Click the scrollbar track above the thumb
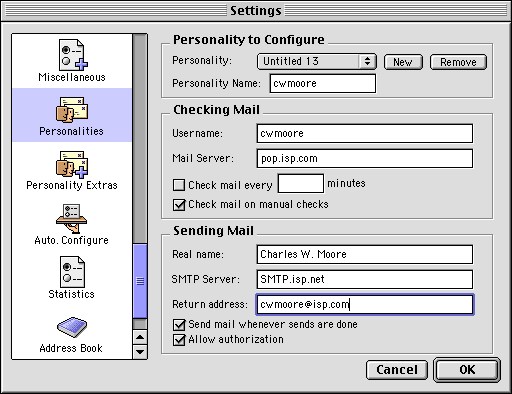 (x=140, y=139)
